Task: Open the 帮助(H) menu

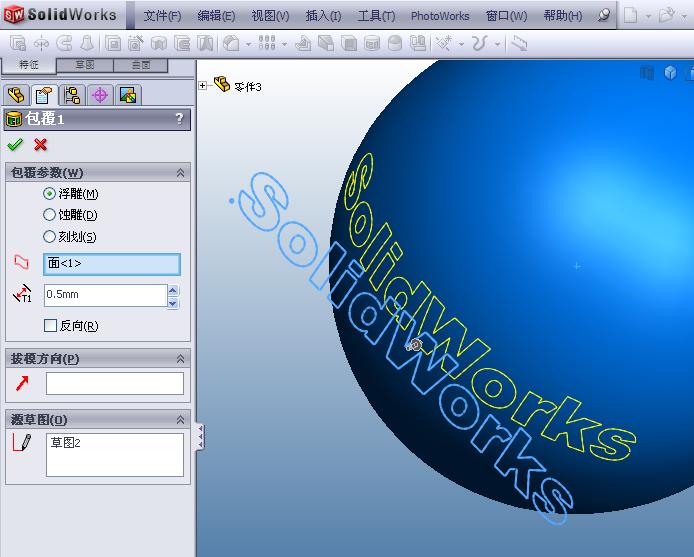Action: (x=563, y=16)
